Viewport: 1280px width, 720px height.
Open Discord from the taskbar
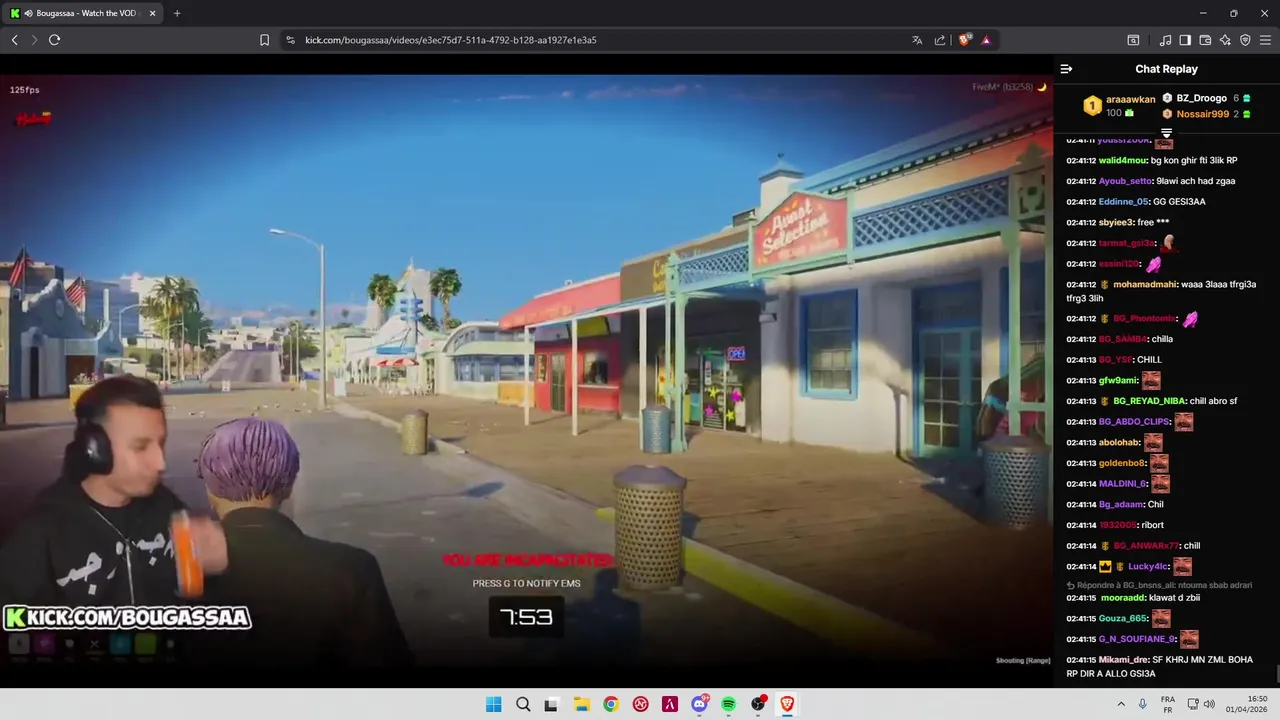699,704
